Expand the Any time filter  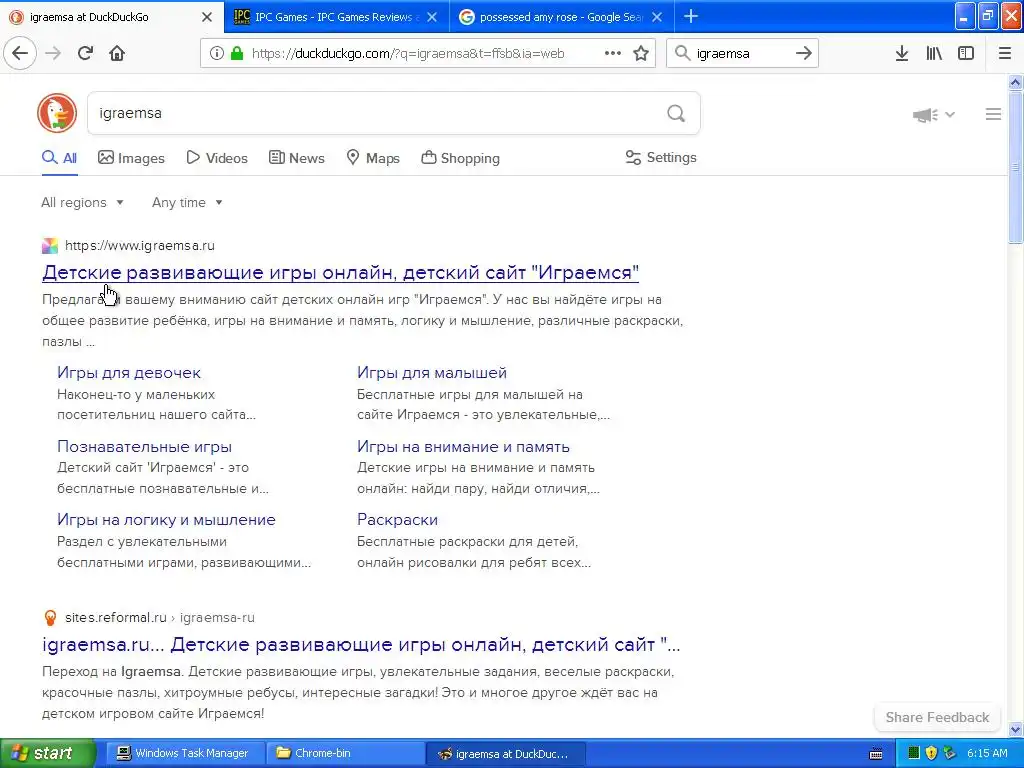click(x=187, y=202)
